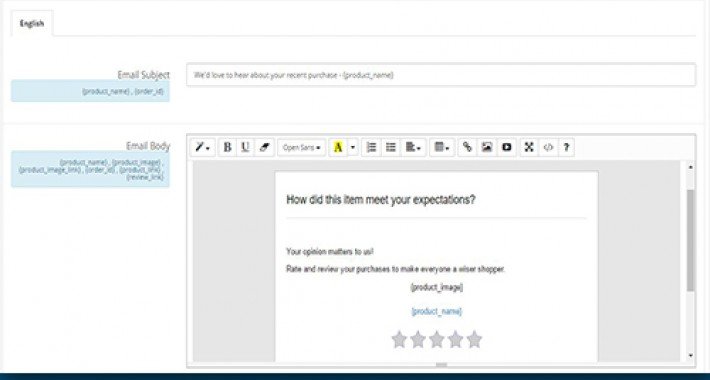Screen dimensions: 710x380
Task: Click the eraser Remove Font Style icon
Action: click(x=264, y=147)
